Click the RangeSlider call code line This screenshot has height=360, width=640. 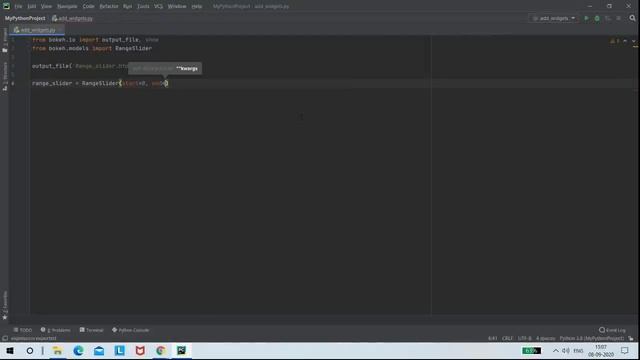point(100,83)
